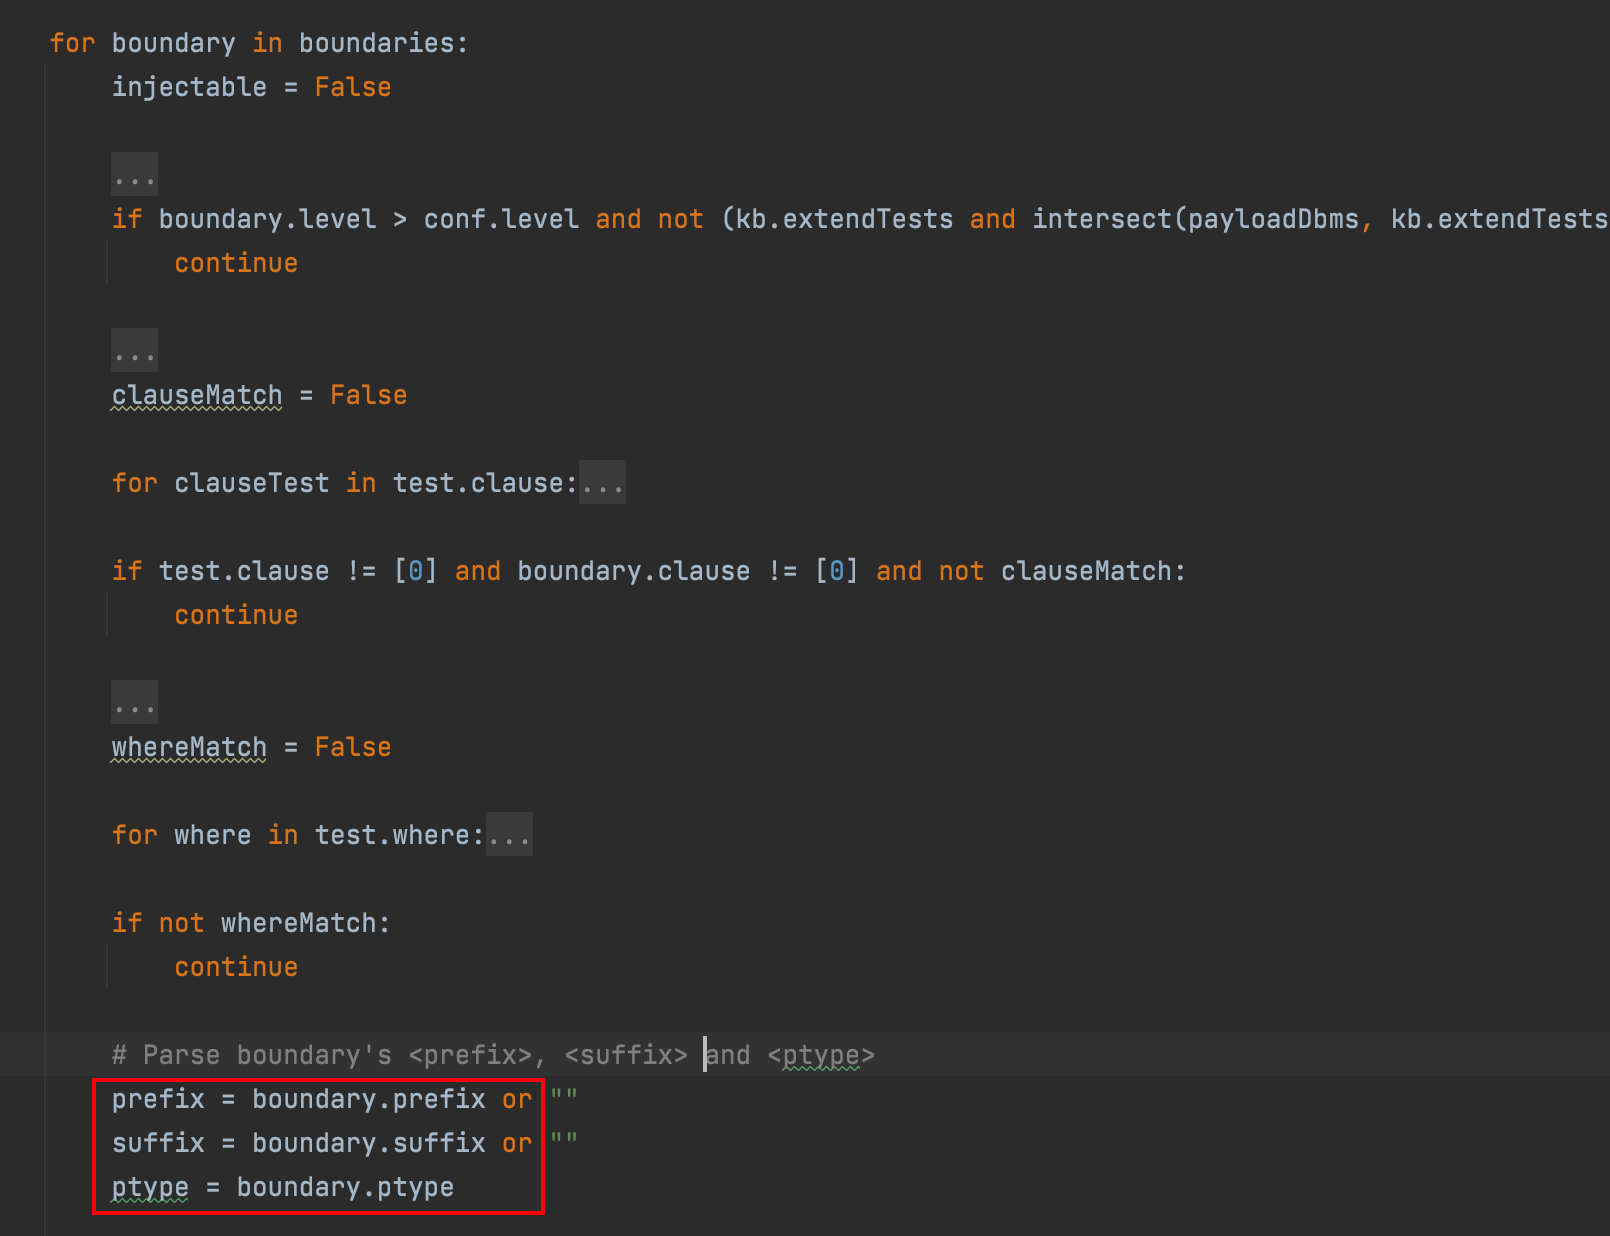1610x1236 pixels.
Task: Click the "payloadDbms" argument
Action: coord(1273,219)
